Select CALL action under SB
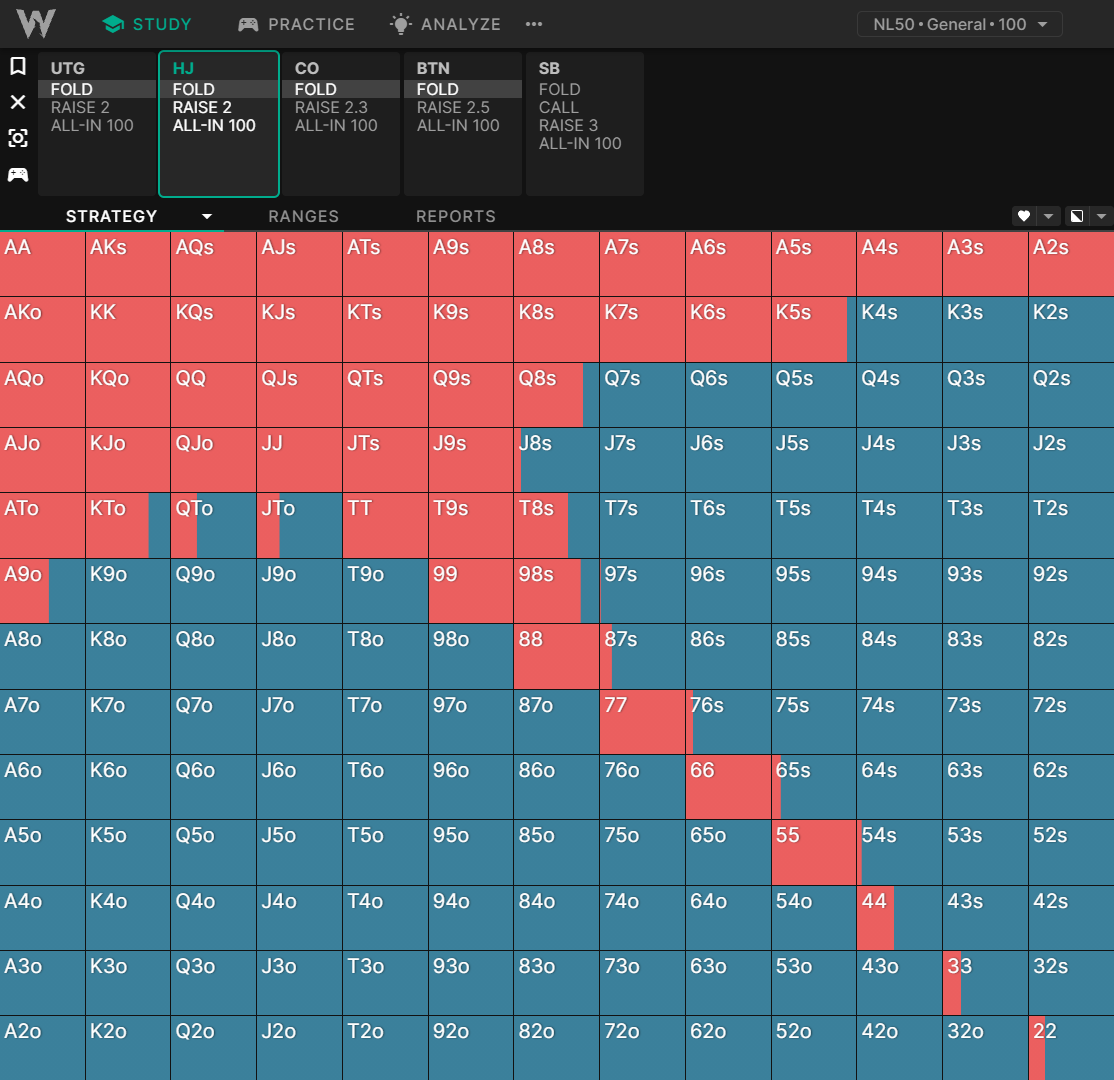 (558, 107)
